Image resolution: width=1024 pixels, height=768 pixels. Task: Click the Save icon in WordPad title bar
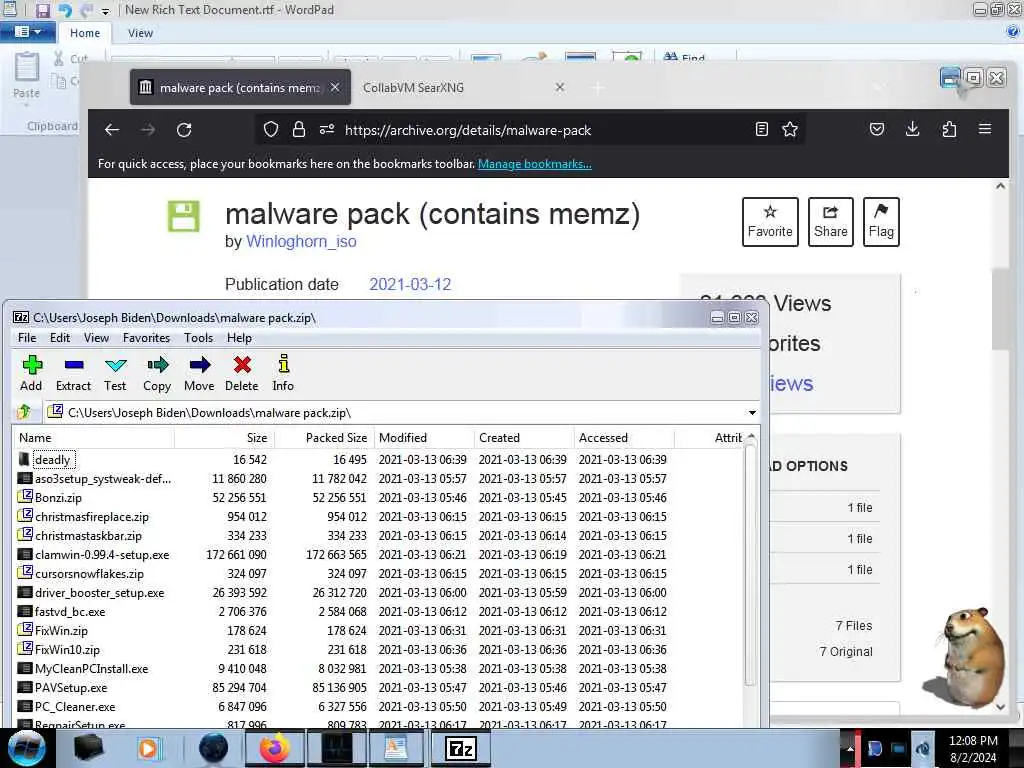tap(42, 10)
